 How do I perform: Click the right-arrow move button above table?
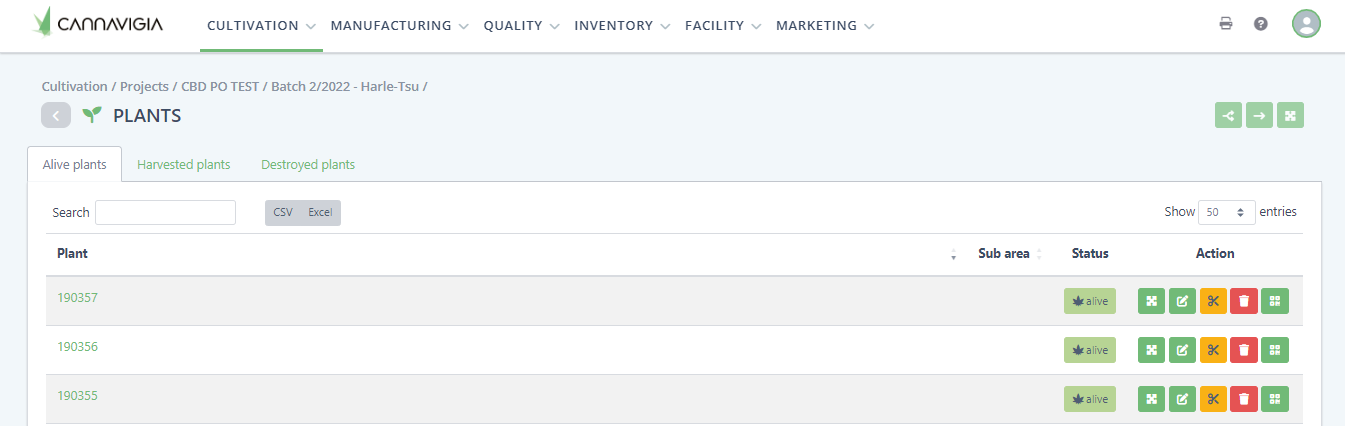[x=1259, y=115]
